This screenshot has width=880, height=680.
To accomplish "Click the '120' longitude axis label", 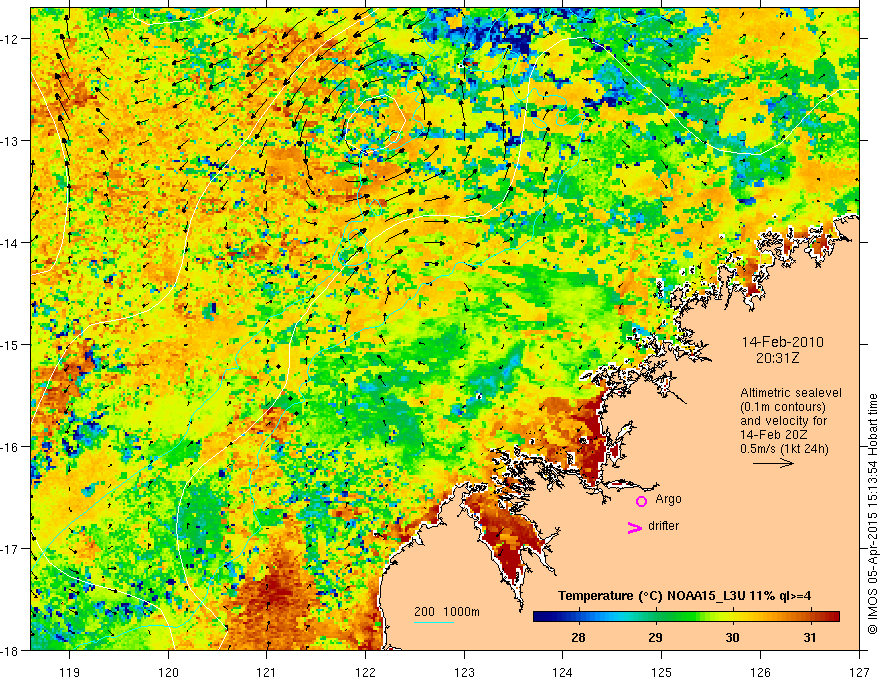I will coord(168,672).
